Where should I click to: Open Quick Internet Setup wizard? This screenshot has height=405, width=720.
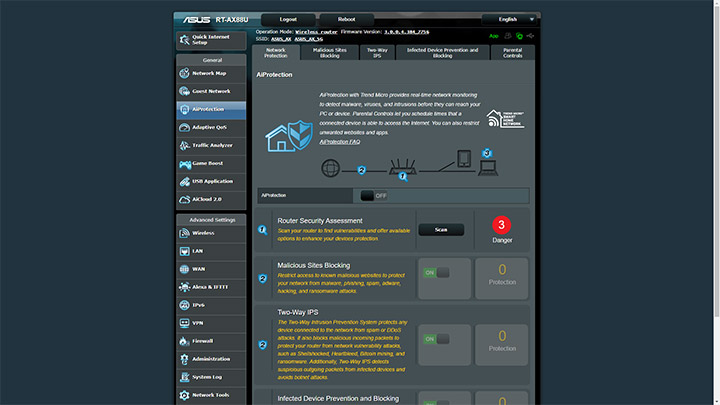pos(211,40)
